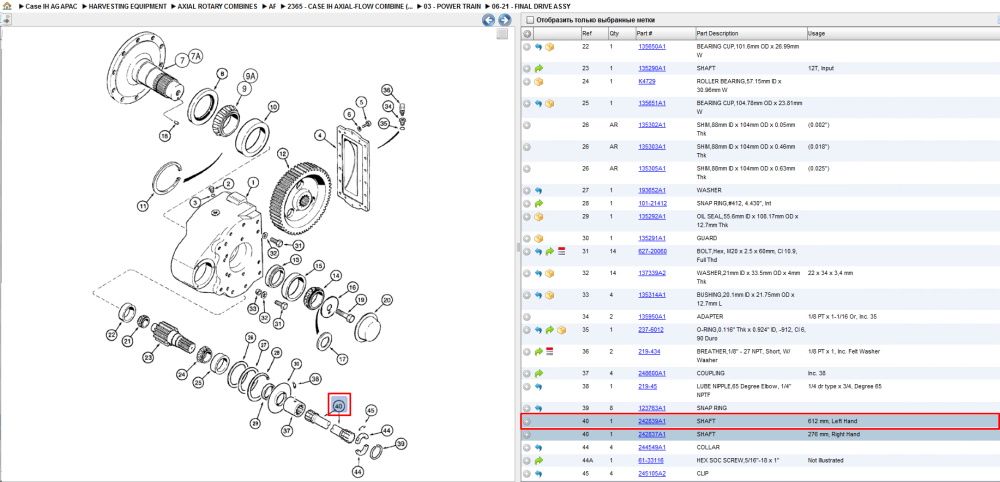Open the AF breadcrumb

coord(272,6)
